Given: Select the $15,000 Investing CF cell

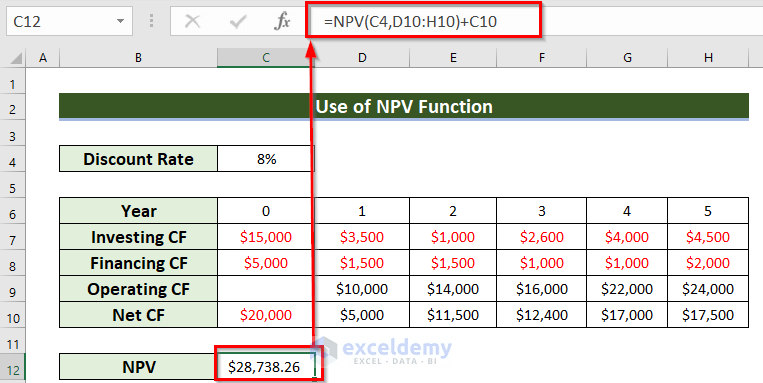Looking at the screenshot, I should [266, 237].
